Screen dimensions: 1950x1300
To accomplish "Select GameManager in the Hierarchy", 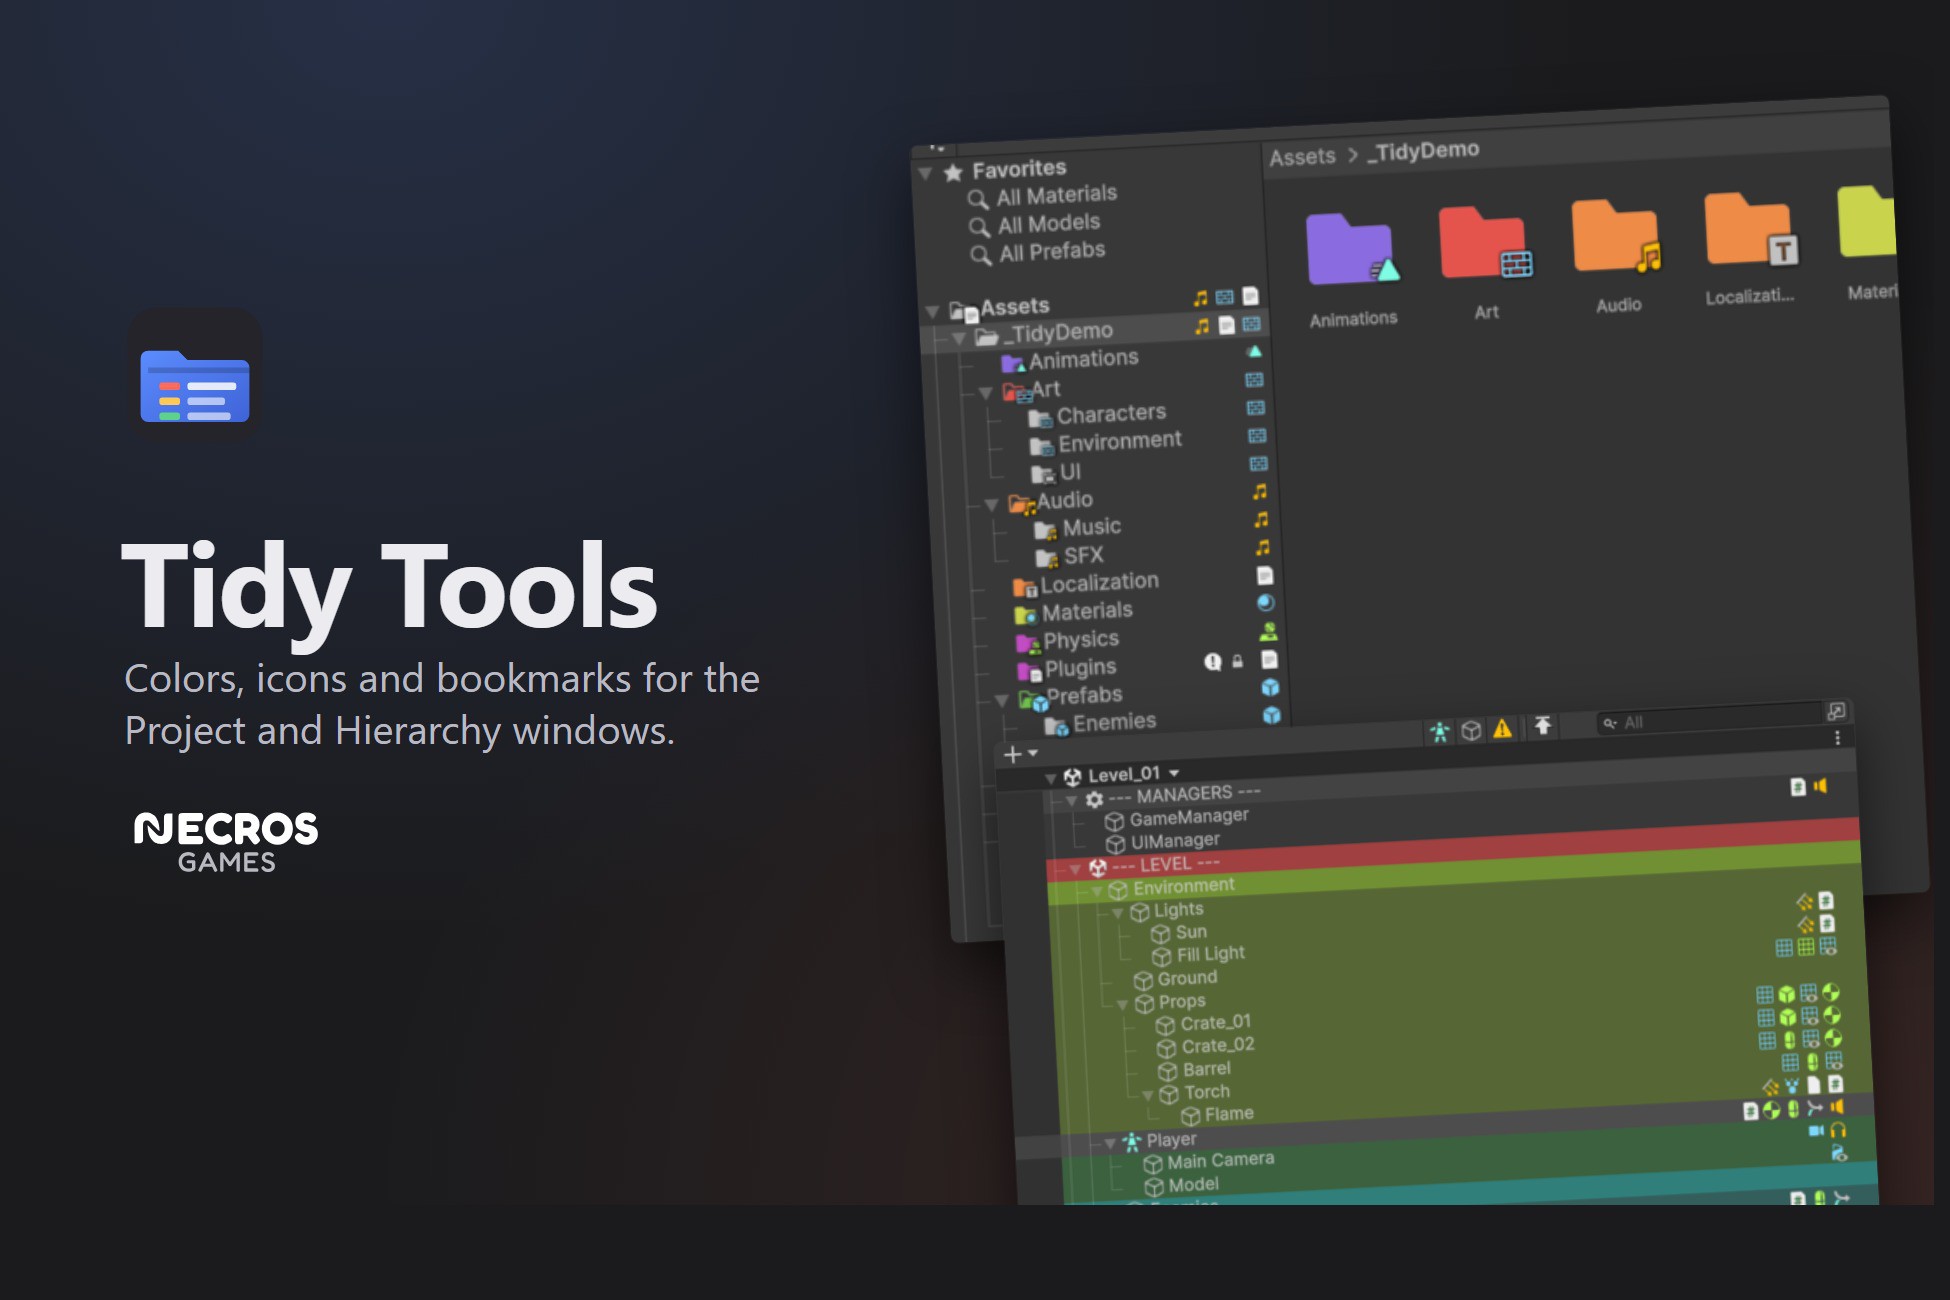I will coord(1189,817).
